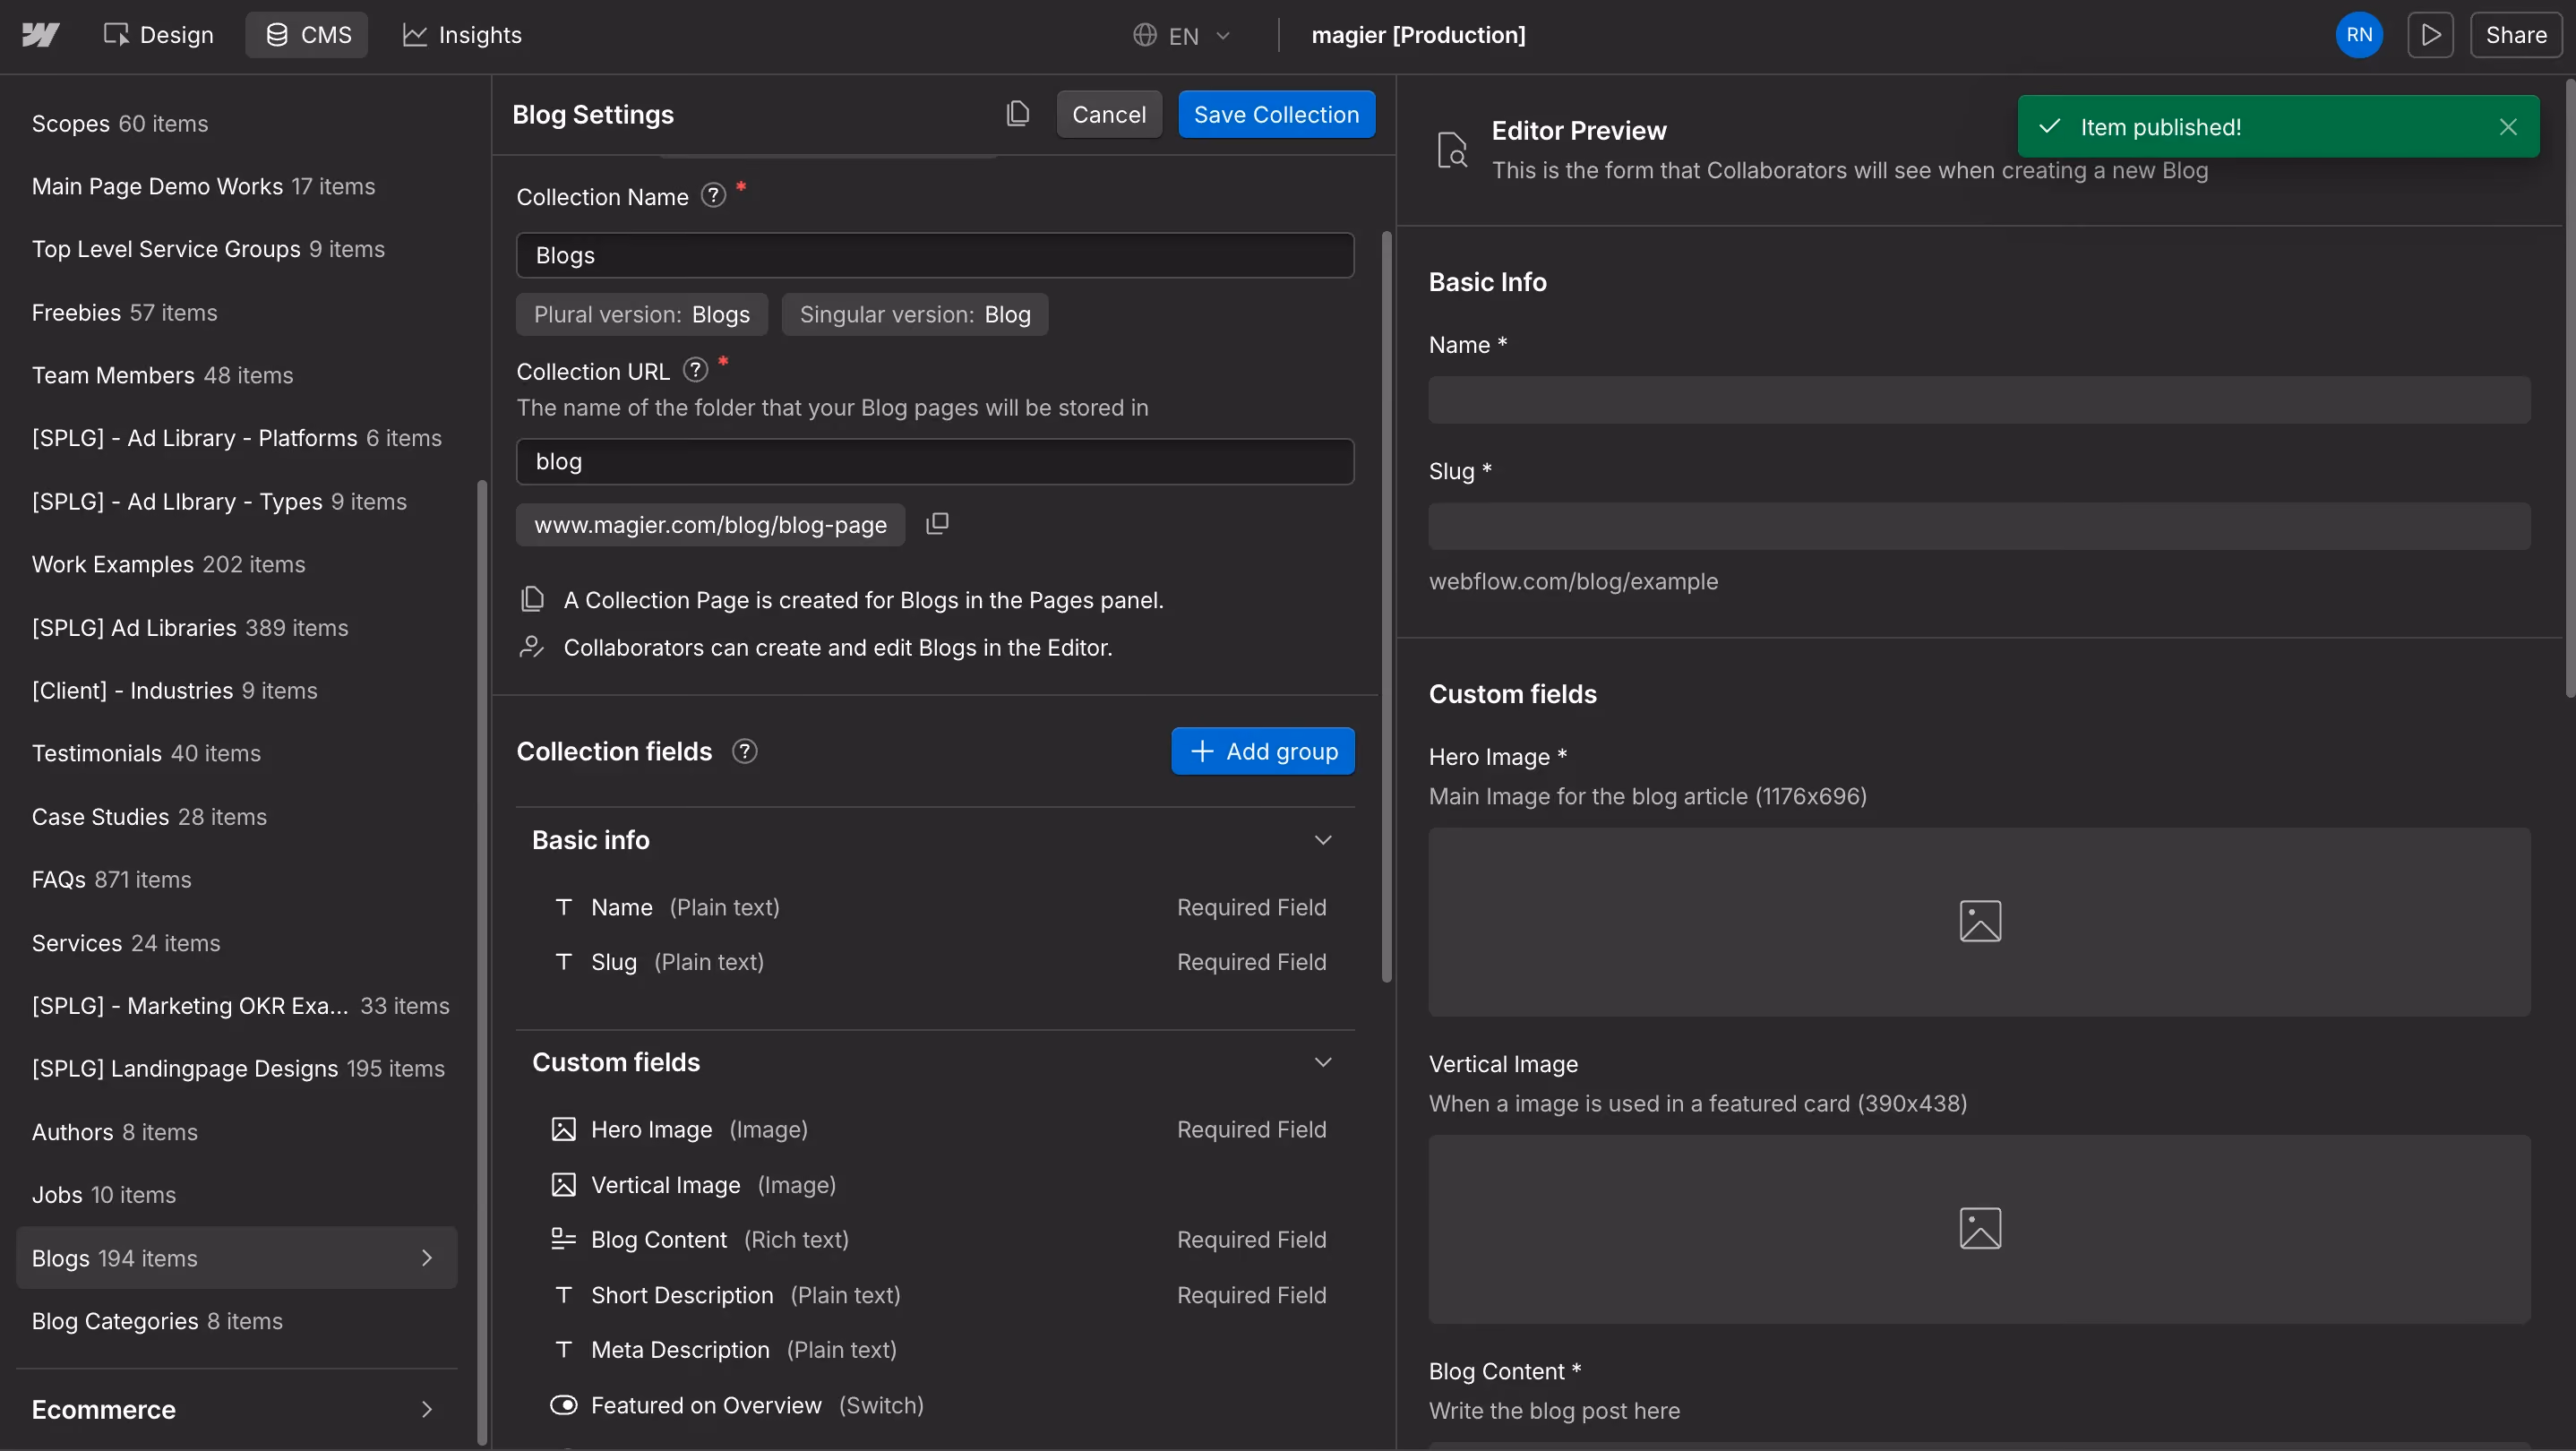Click the Editor Preview page icon

point(1451,150)
